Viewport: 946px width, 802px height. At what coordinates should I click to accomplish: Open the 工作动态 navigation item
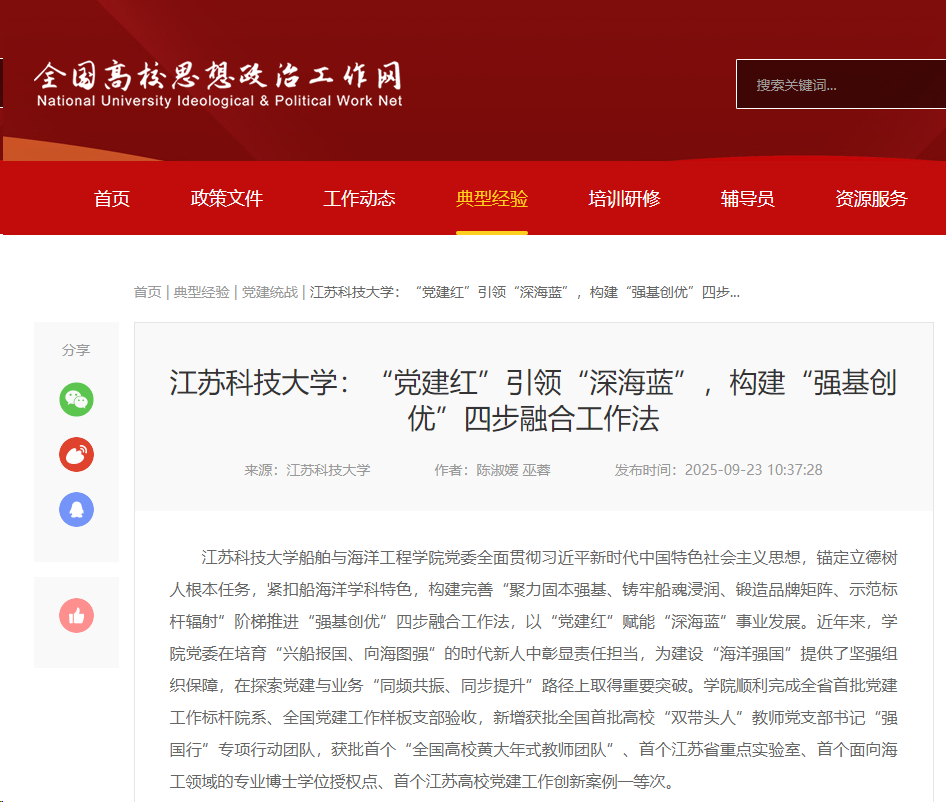point(359,198)
